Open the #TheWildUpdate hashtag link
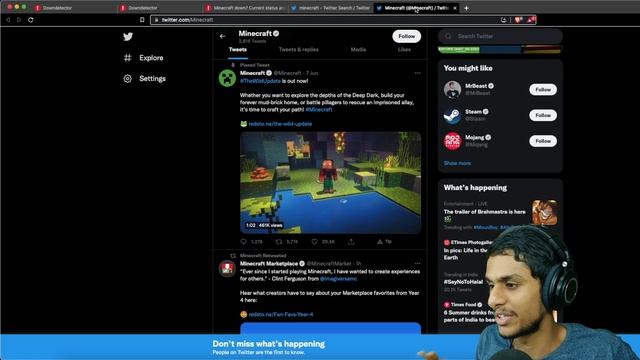Image resolution: width=640 pixels, height=360 pixels. (x=260, y=81)
